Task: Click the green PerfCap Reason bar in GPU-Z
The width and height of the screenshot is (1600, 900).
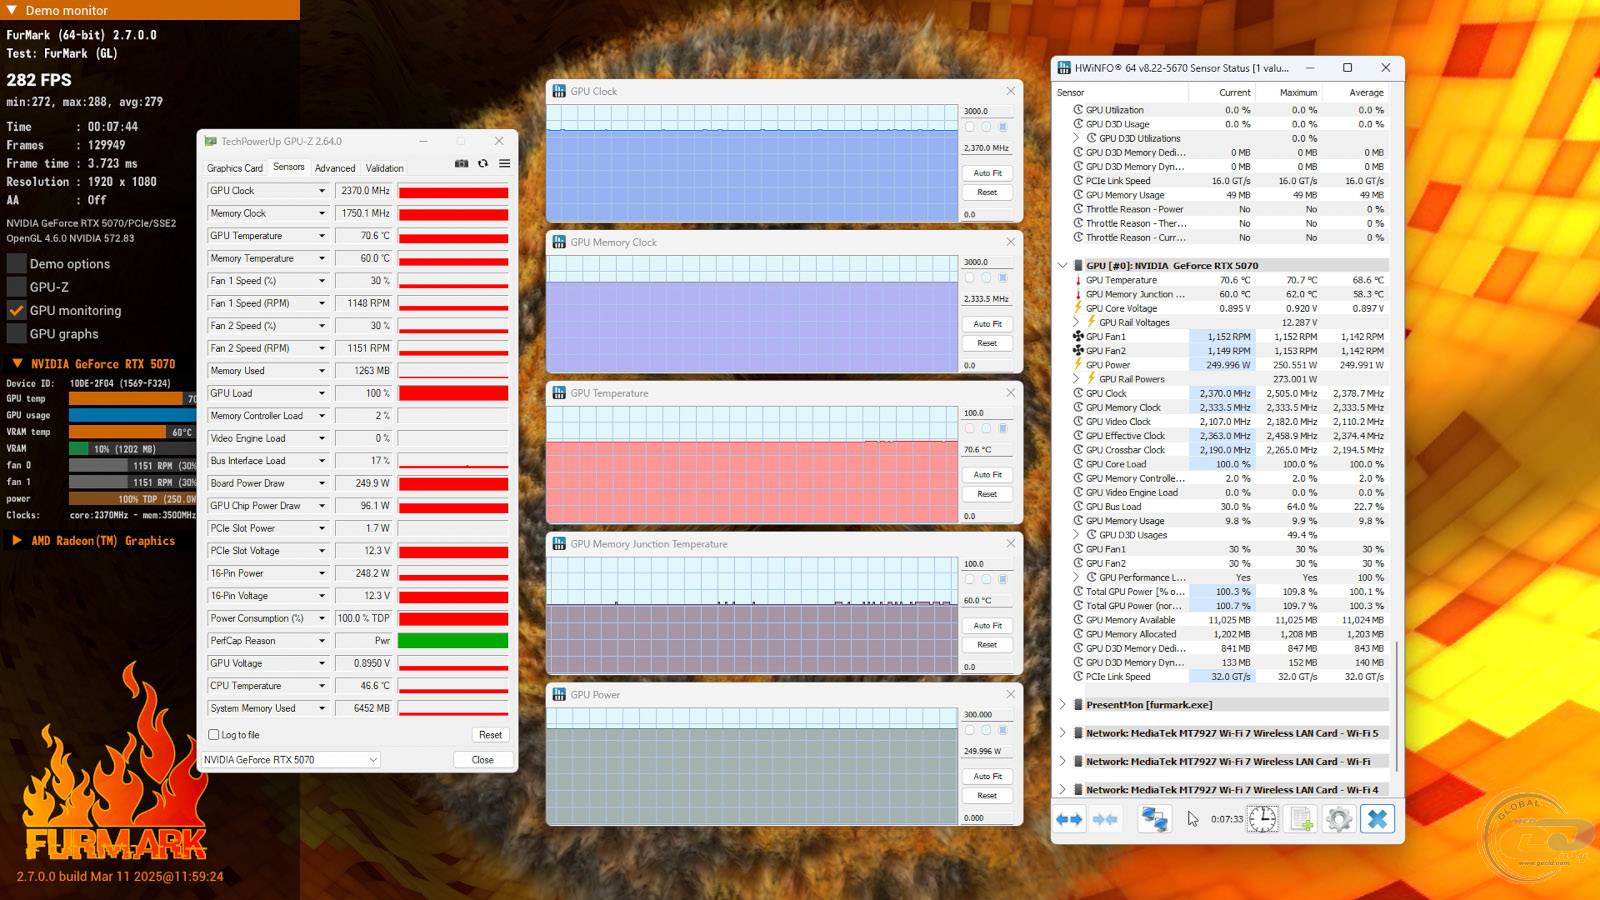Action: (x=453, y=641)
